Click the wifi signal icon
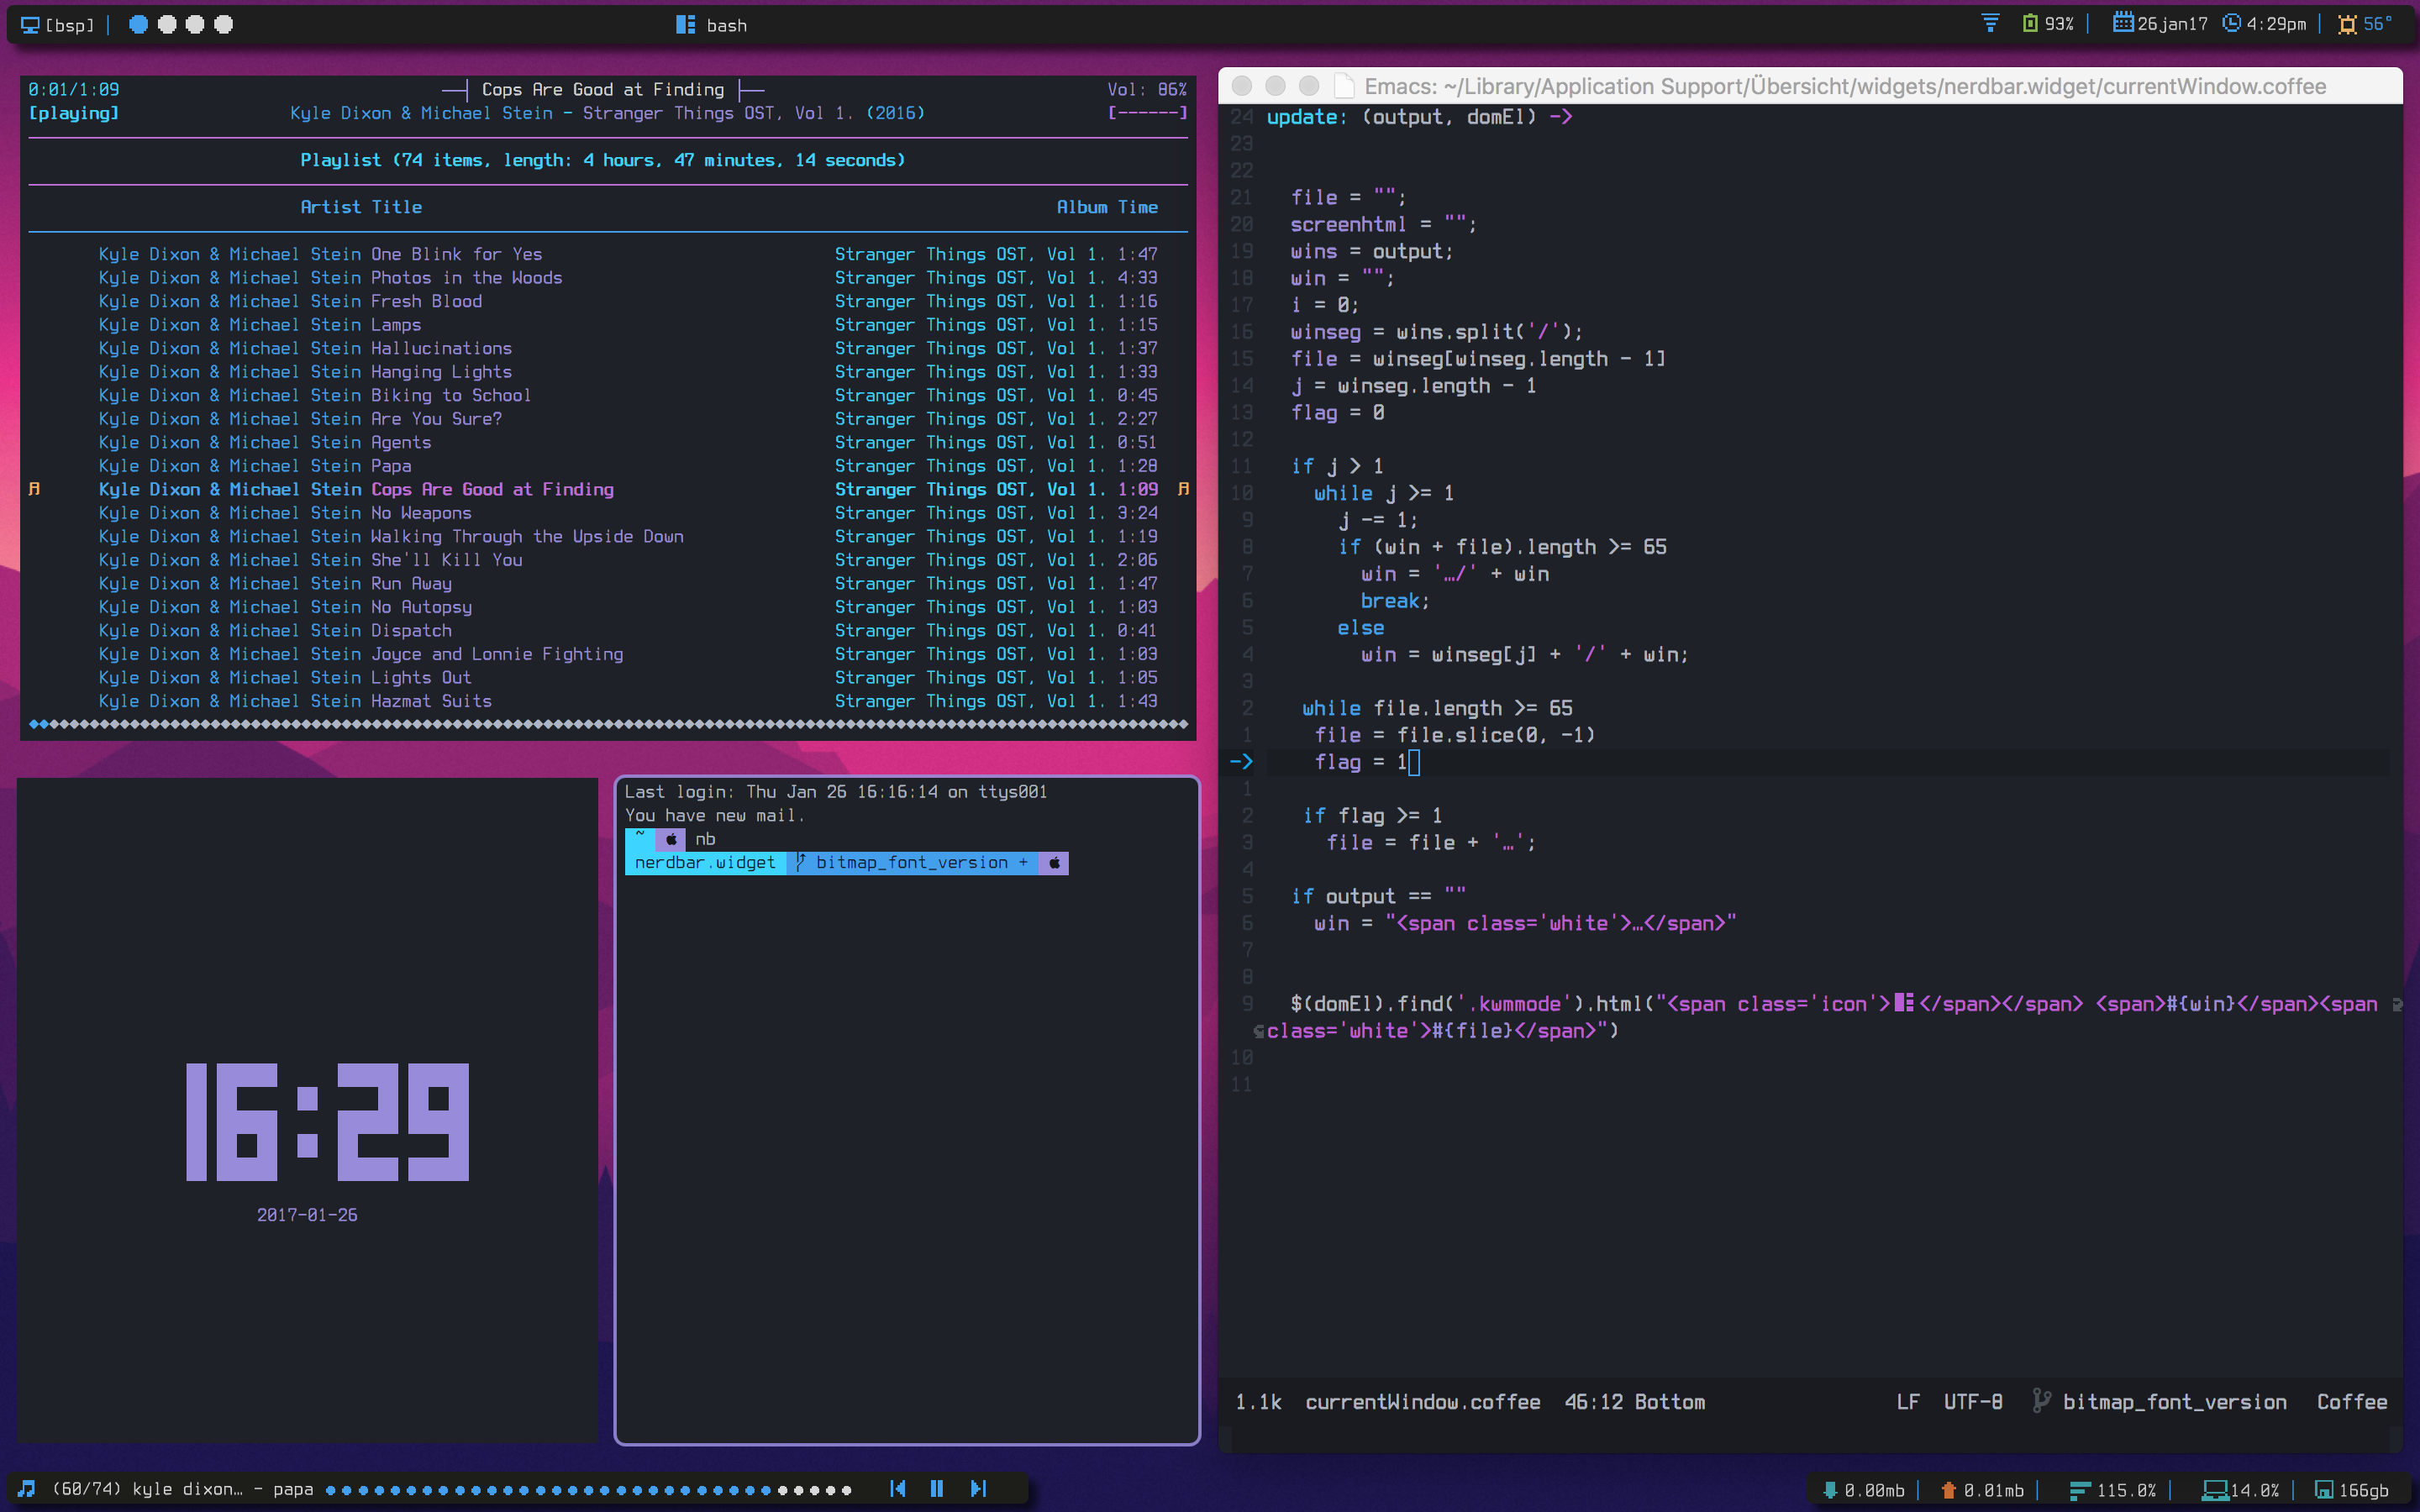 coord(1990,23)
